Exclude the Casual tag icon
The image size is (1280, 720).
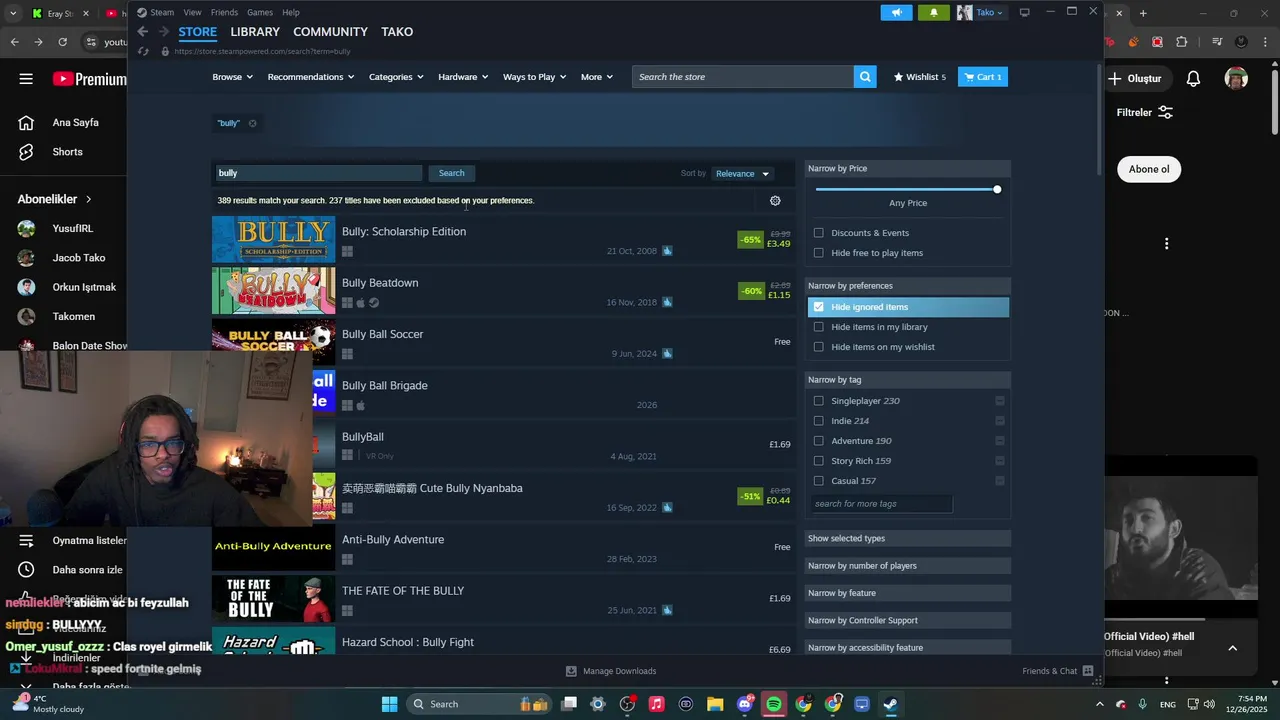[x=1000, y=481]
